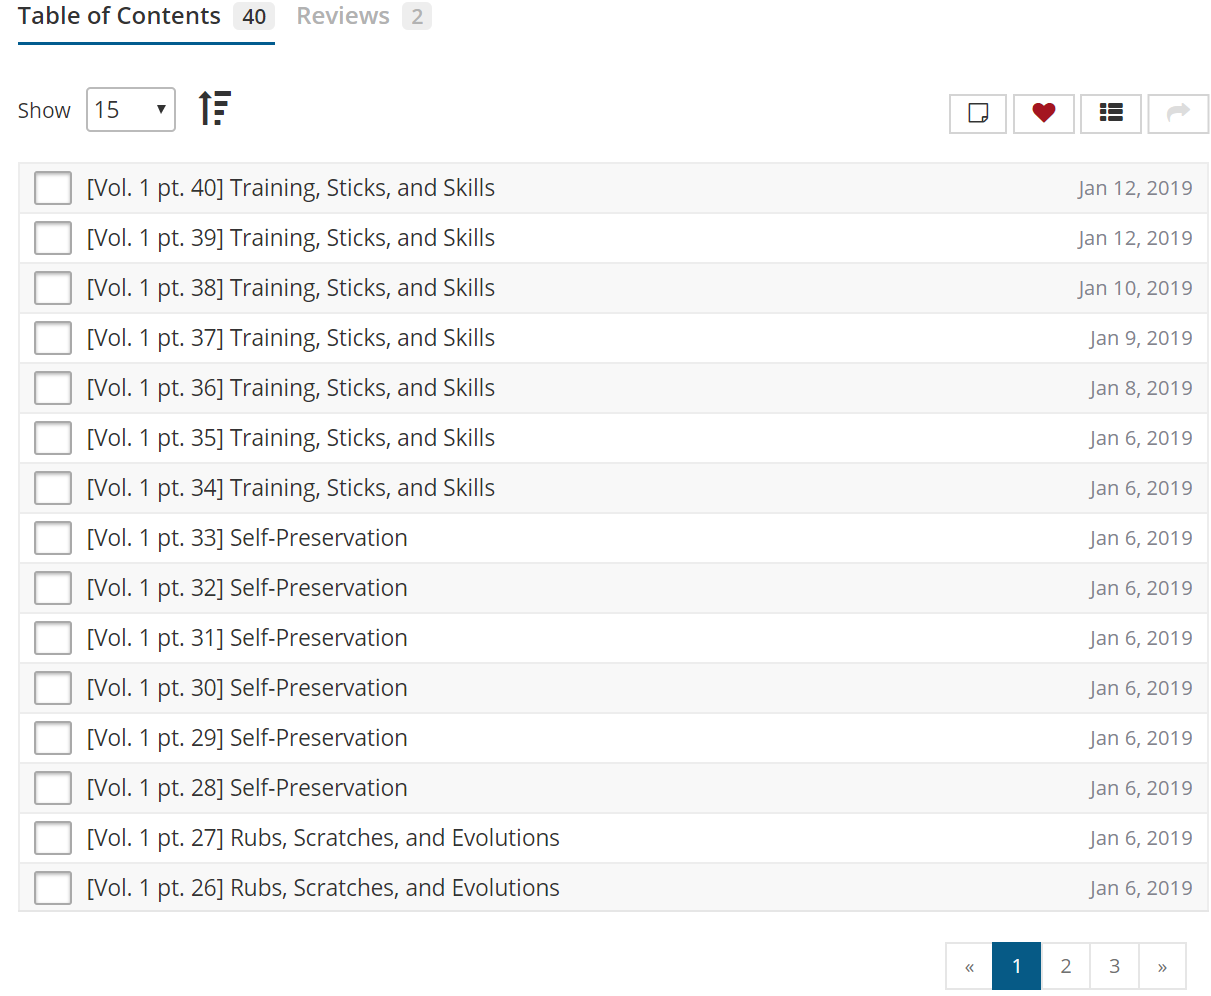Go to next page with » arrow
Screen dimensions: 1211x996
1161,966
